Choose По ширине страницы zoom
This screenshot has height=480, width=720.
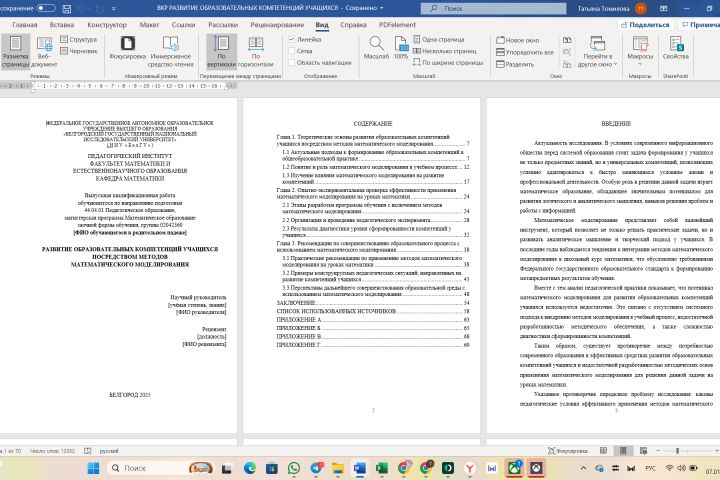[x=448, y=62]
